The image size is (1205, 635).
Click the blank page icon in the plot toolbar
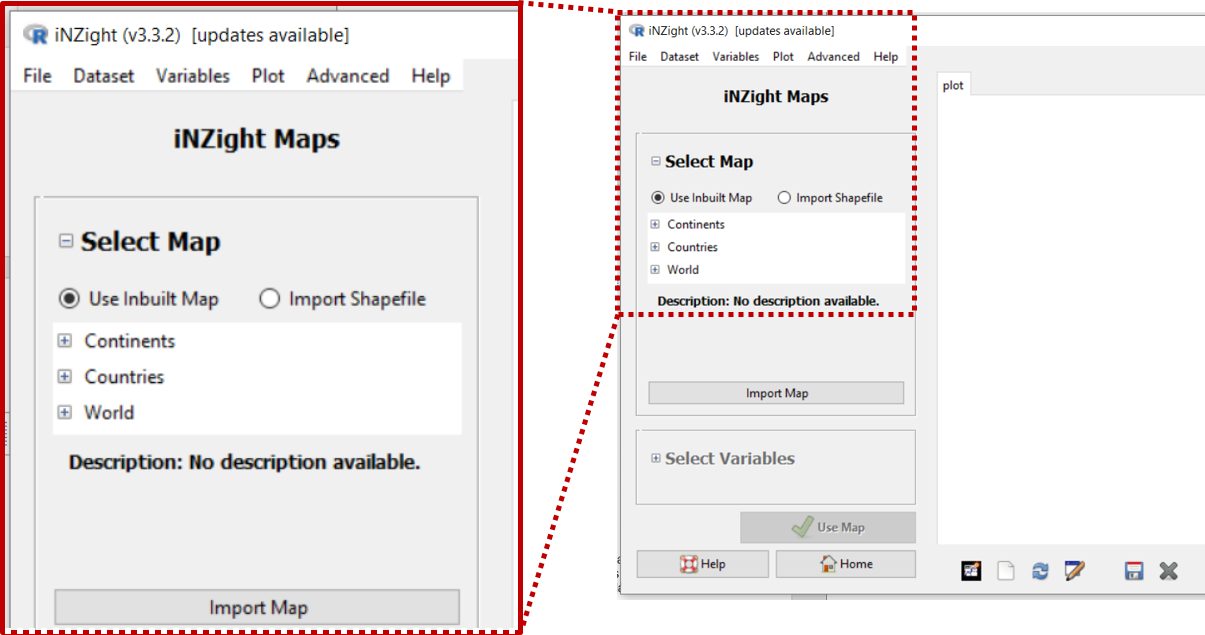pos(1005,571)
